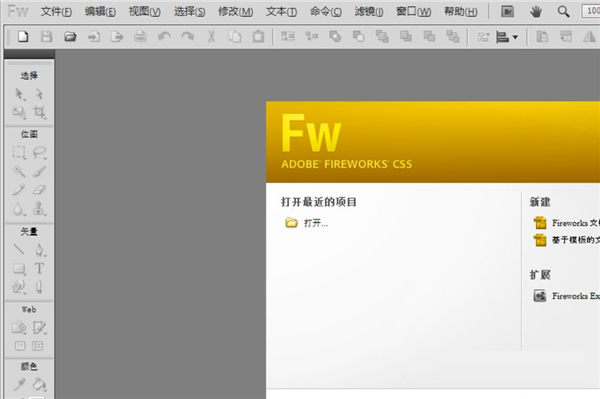Viewport: 600px width, 399px height.
Task: Select the Line tool
Action: coord(19,249)
